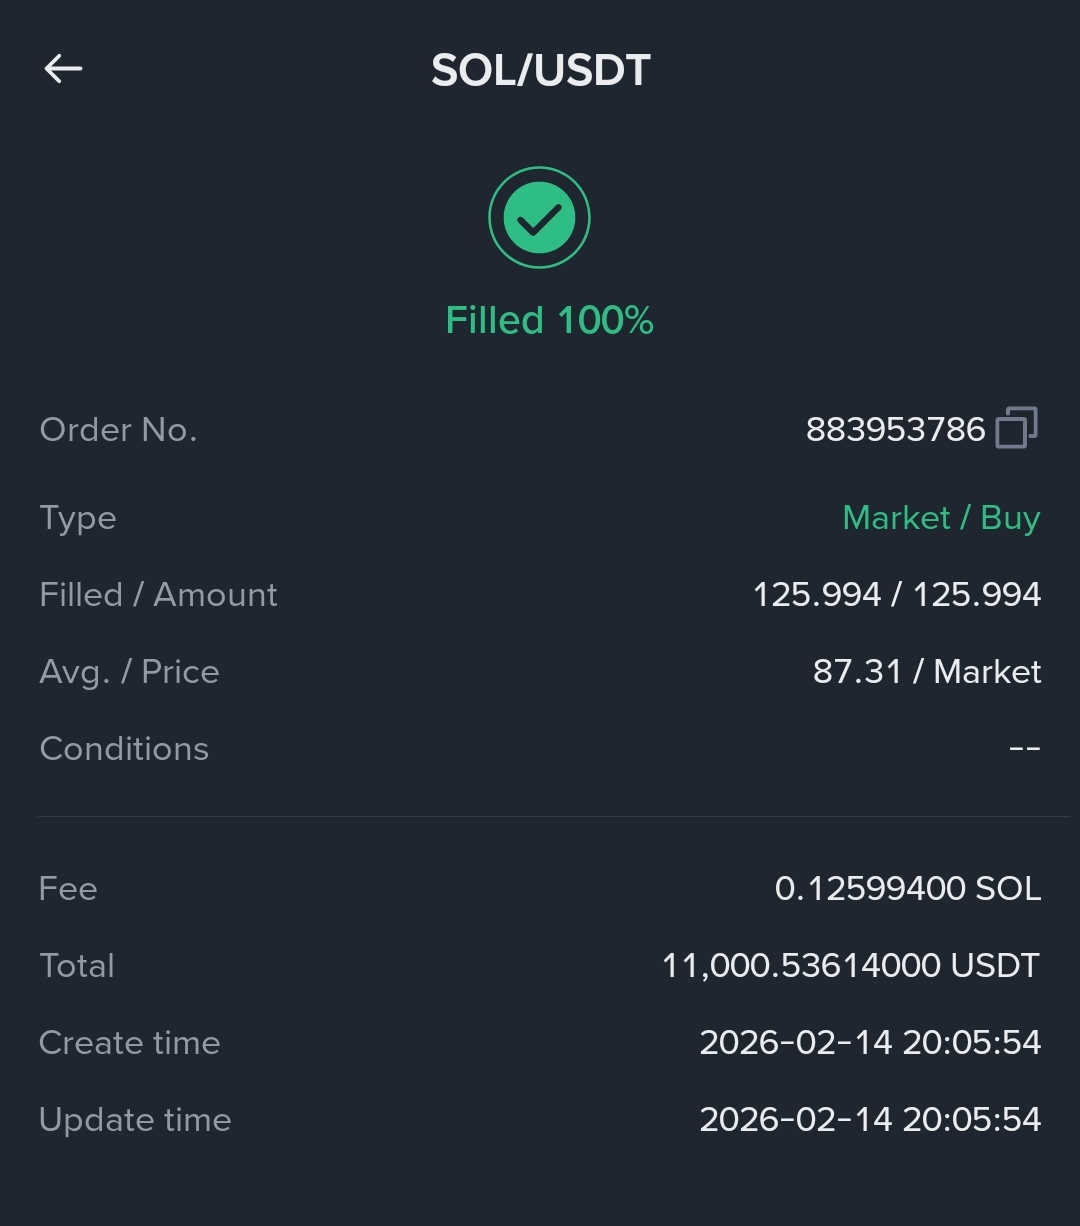Viewport: 1080px width, 1226px height.
Task: Go back using the left arrow
Action: [63, 68]
